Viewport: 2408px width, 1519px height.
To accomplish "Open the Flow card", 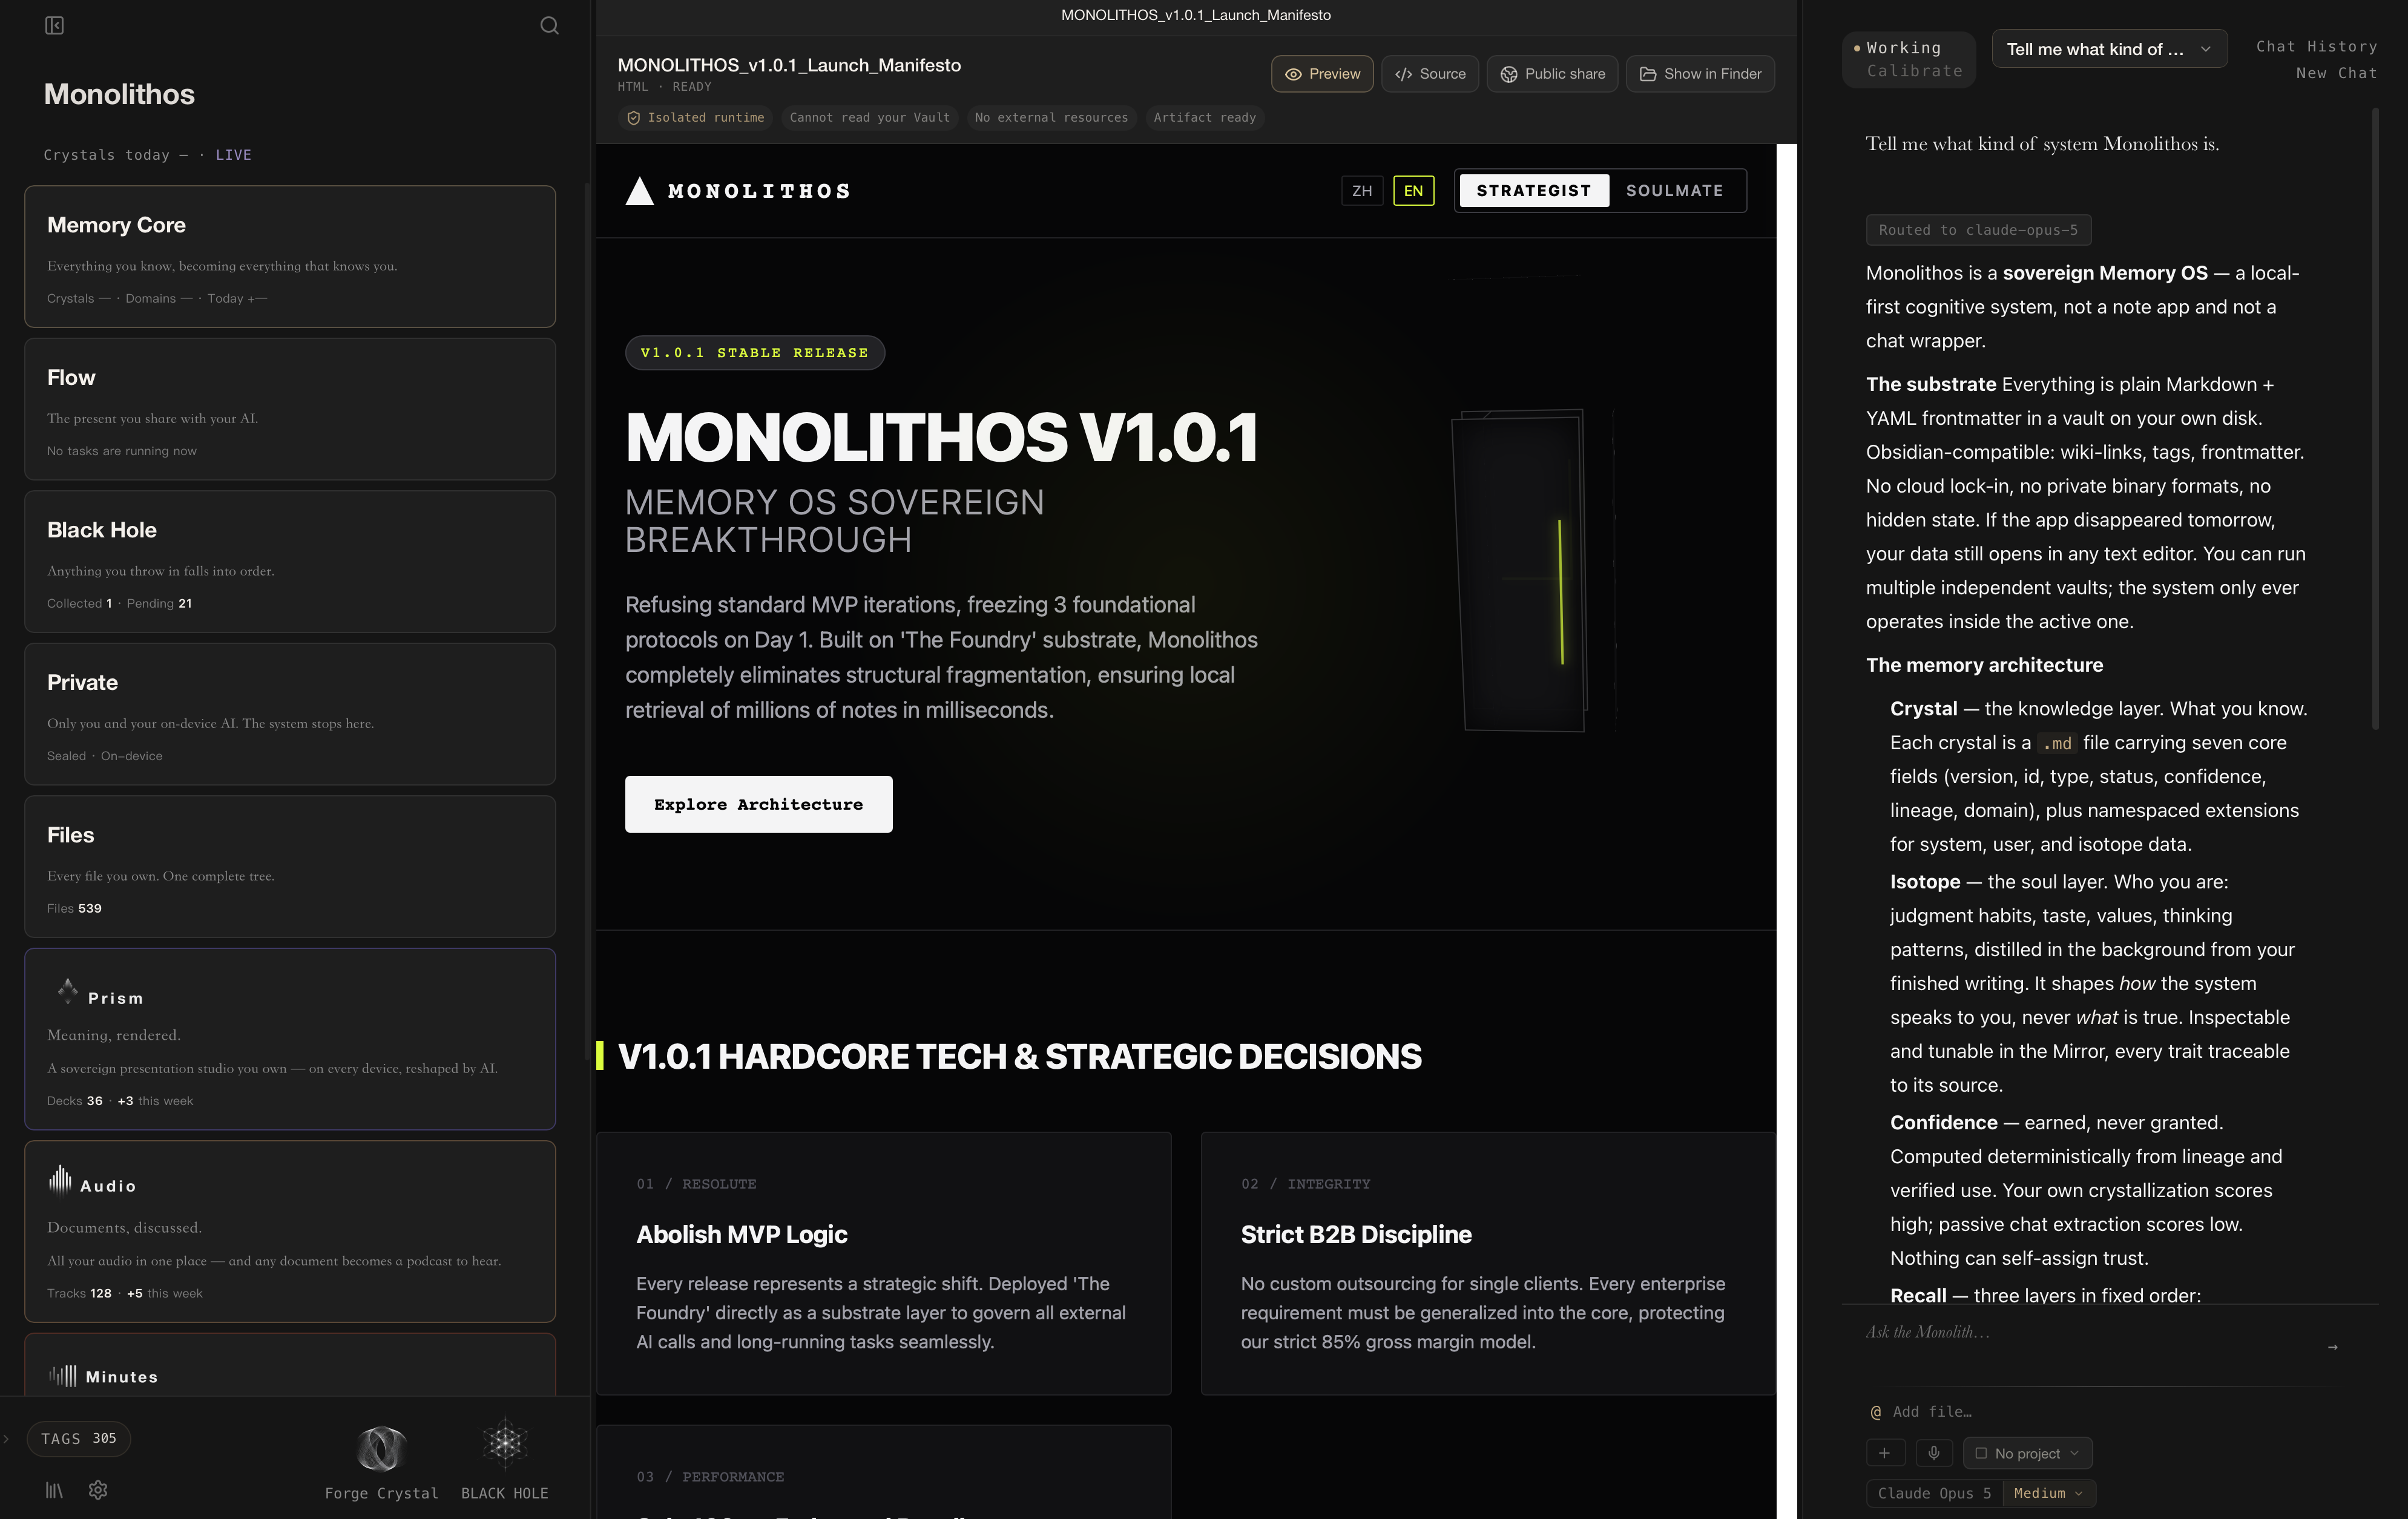I will (290, 409).
